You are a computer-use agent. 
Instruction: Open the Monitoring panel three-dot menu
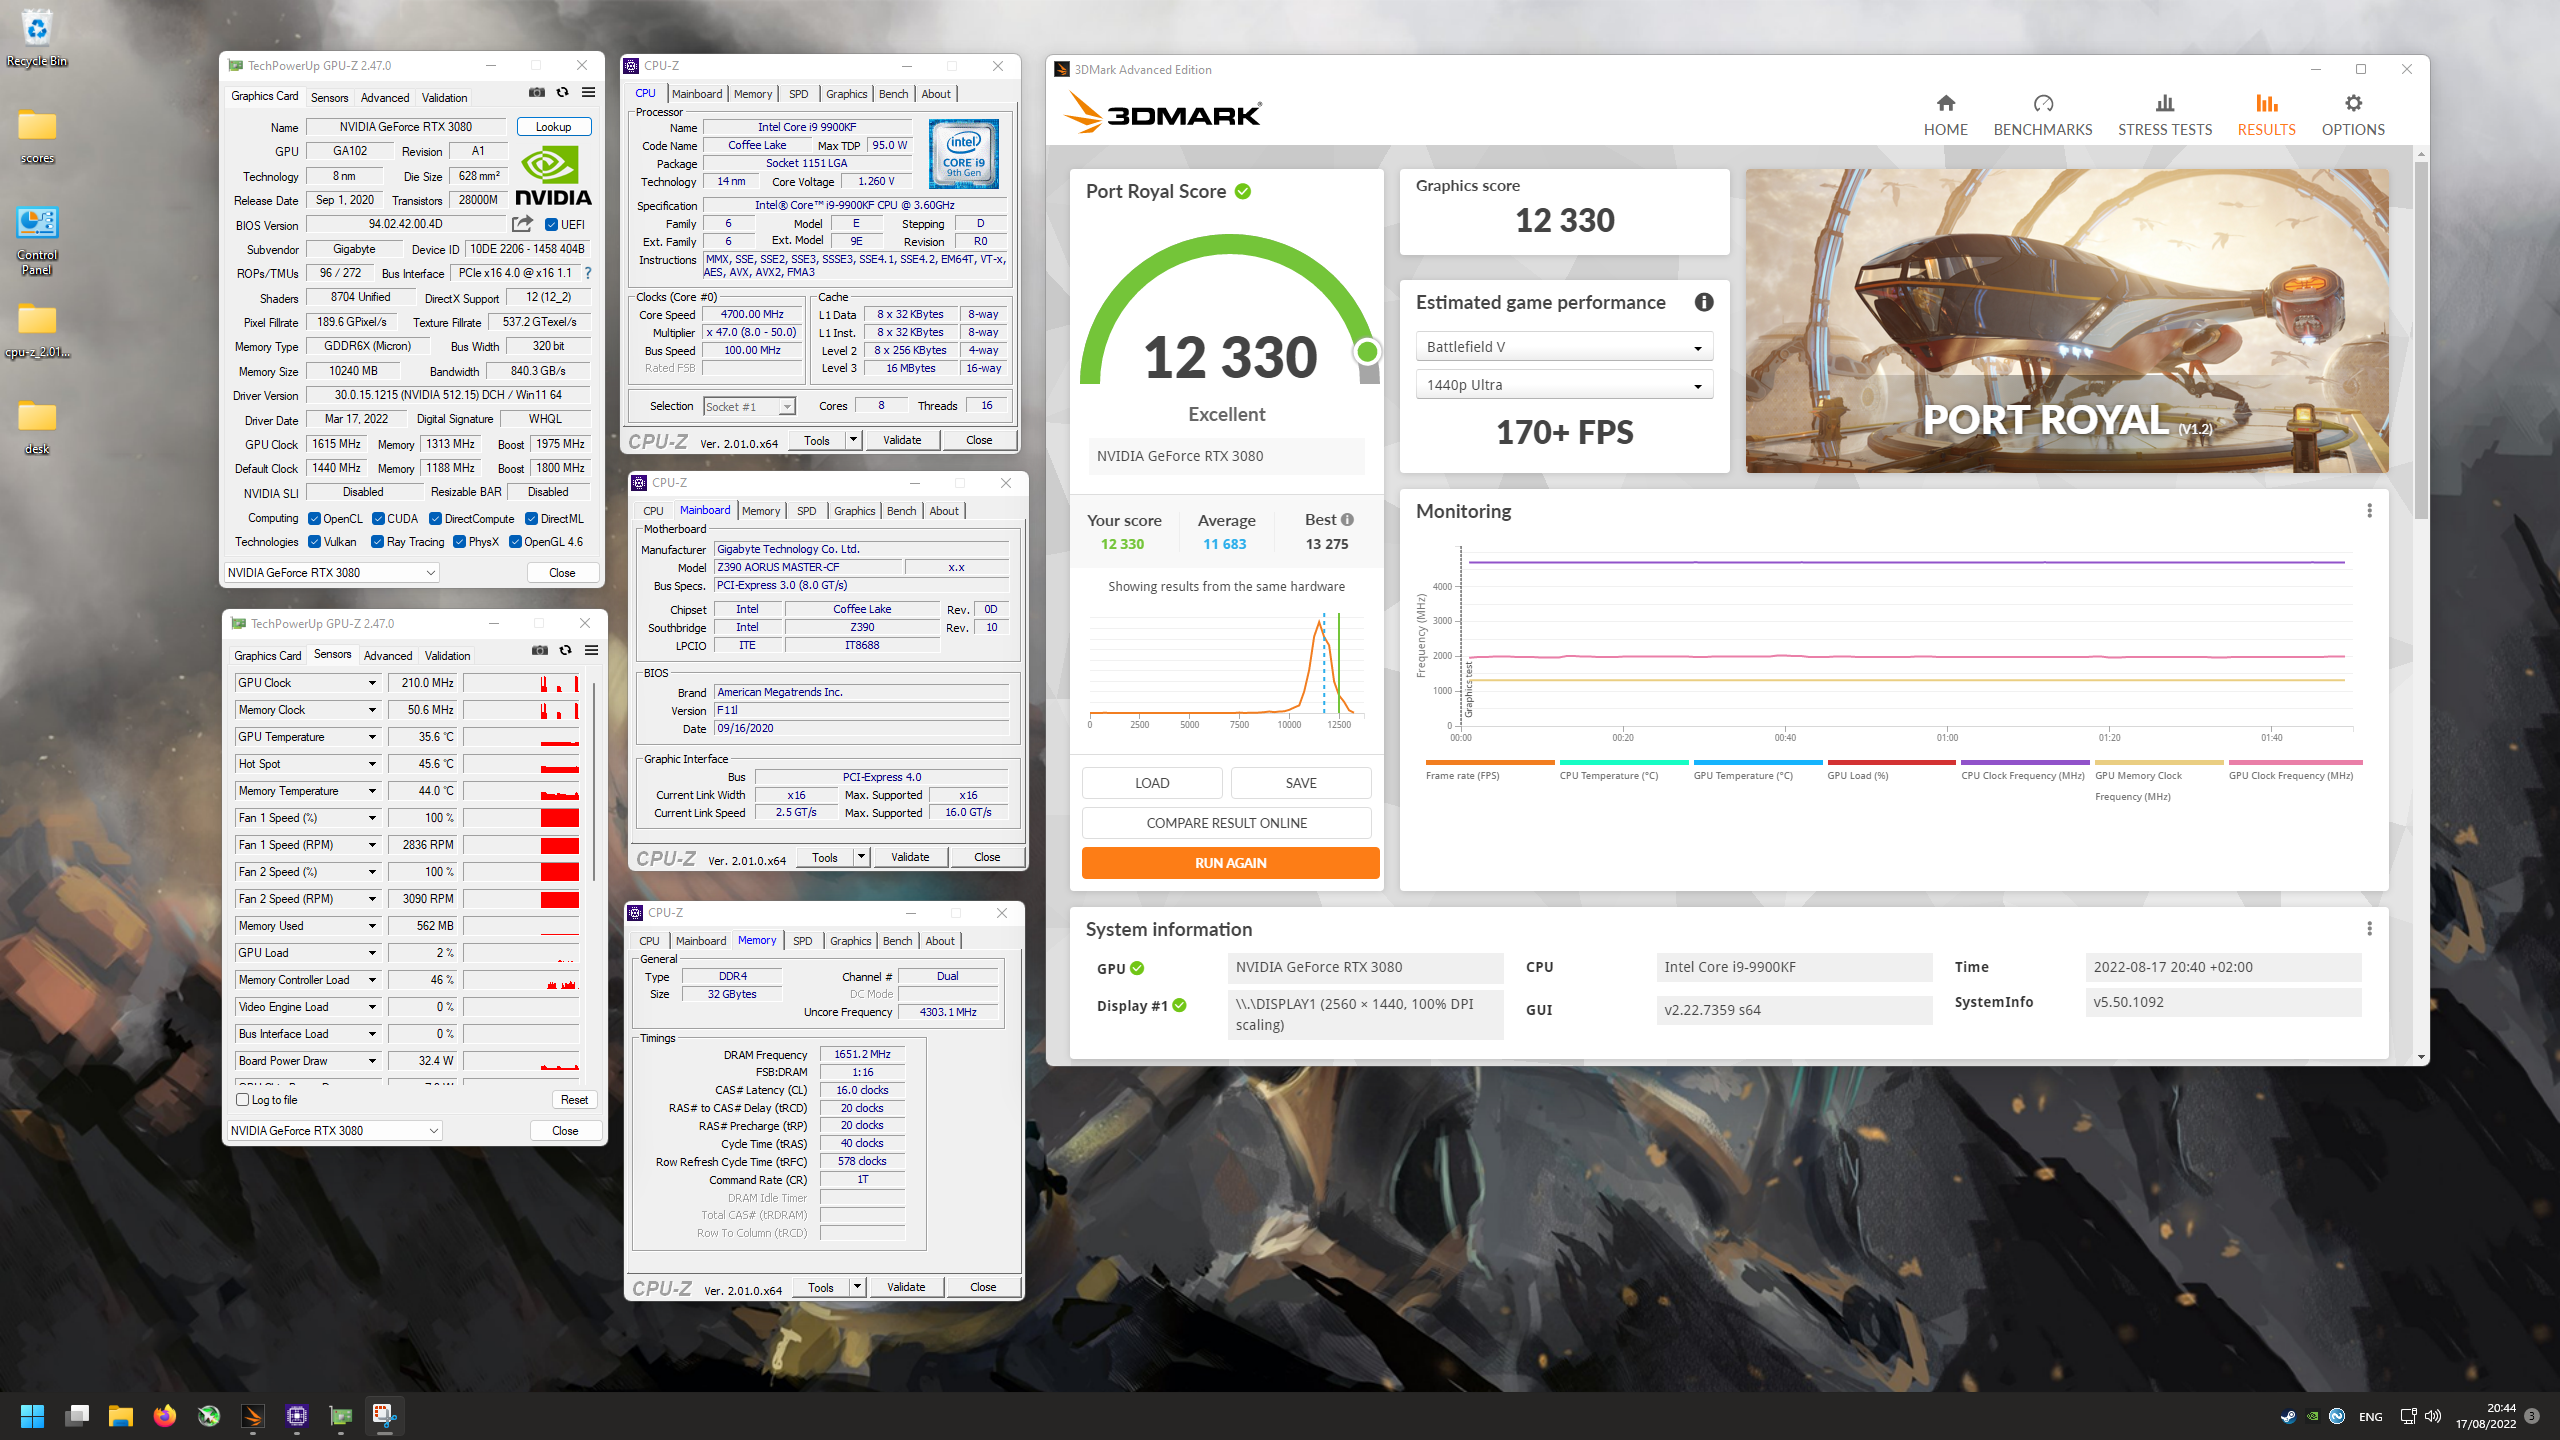coord(2369,511)
